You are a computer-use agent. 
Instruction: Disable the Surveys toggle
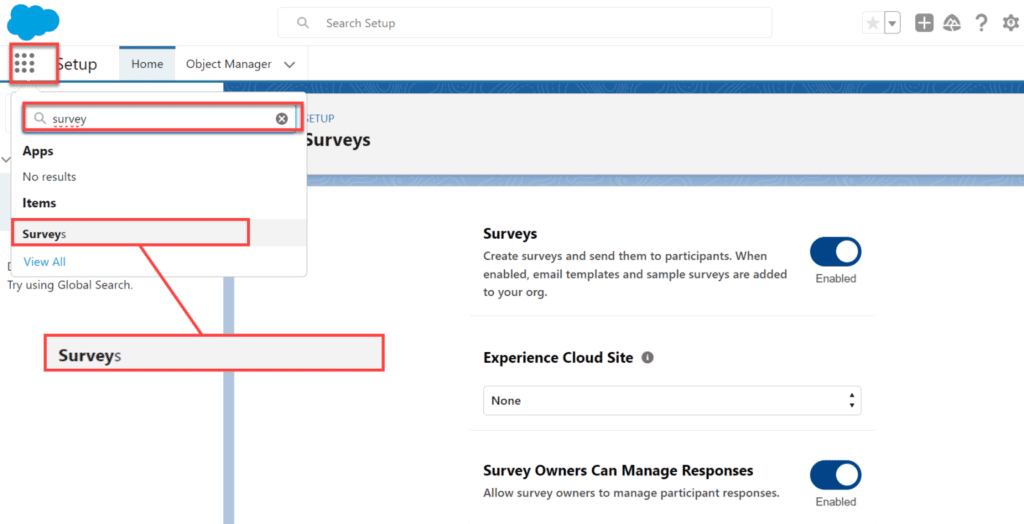[x=835, y=252]
